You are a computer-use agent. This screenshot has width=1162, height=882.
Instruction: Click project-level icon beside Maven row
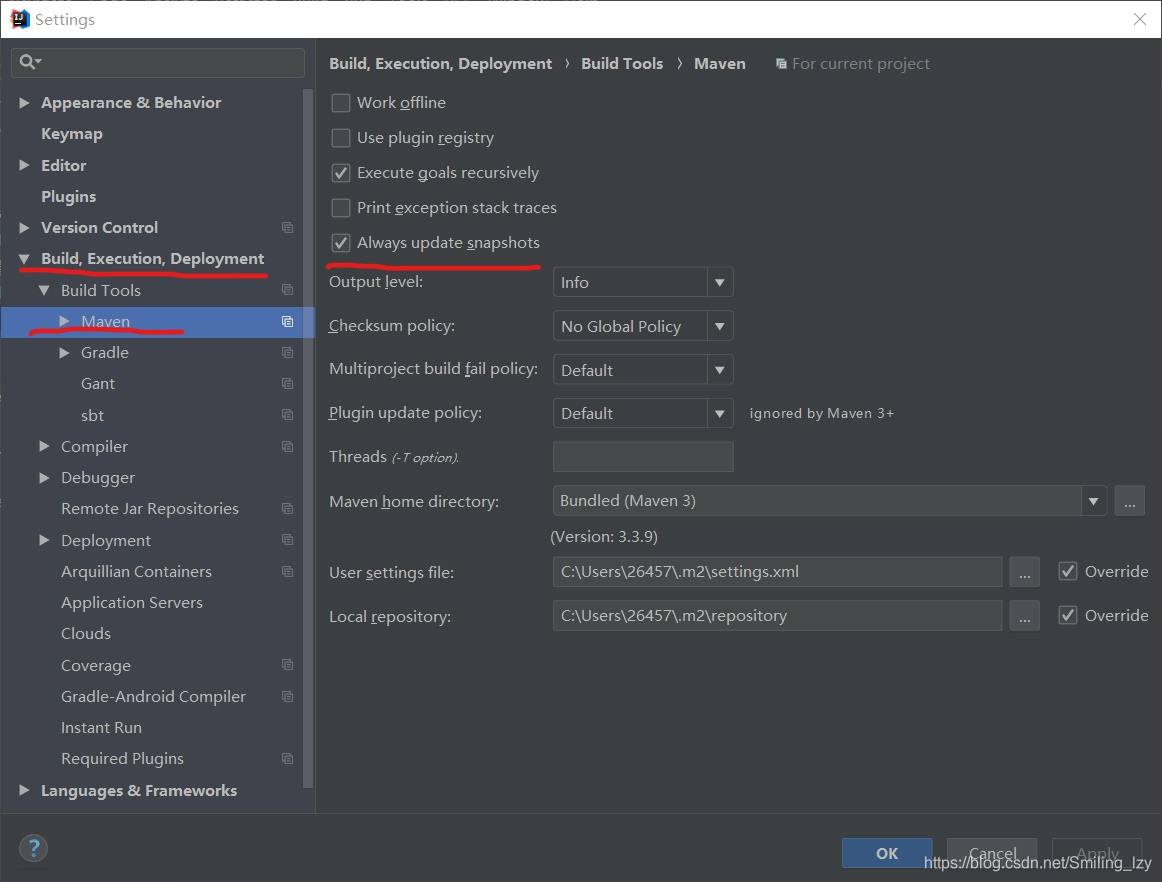pyautogui.click(x=288, y=322)
